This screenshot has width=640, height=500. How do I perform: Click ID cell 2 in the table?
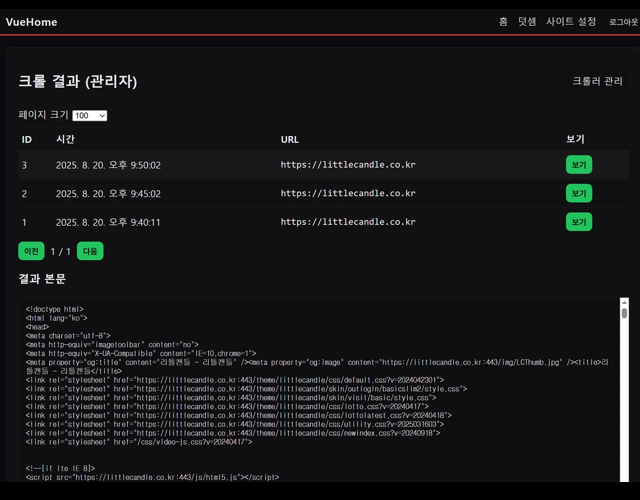click(24, 193)
